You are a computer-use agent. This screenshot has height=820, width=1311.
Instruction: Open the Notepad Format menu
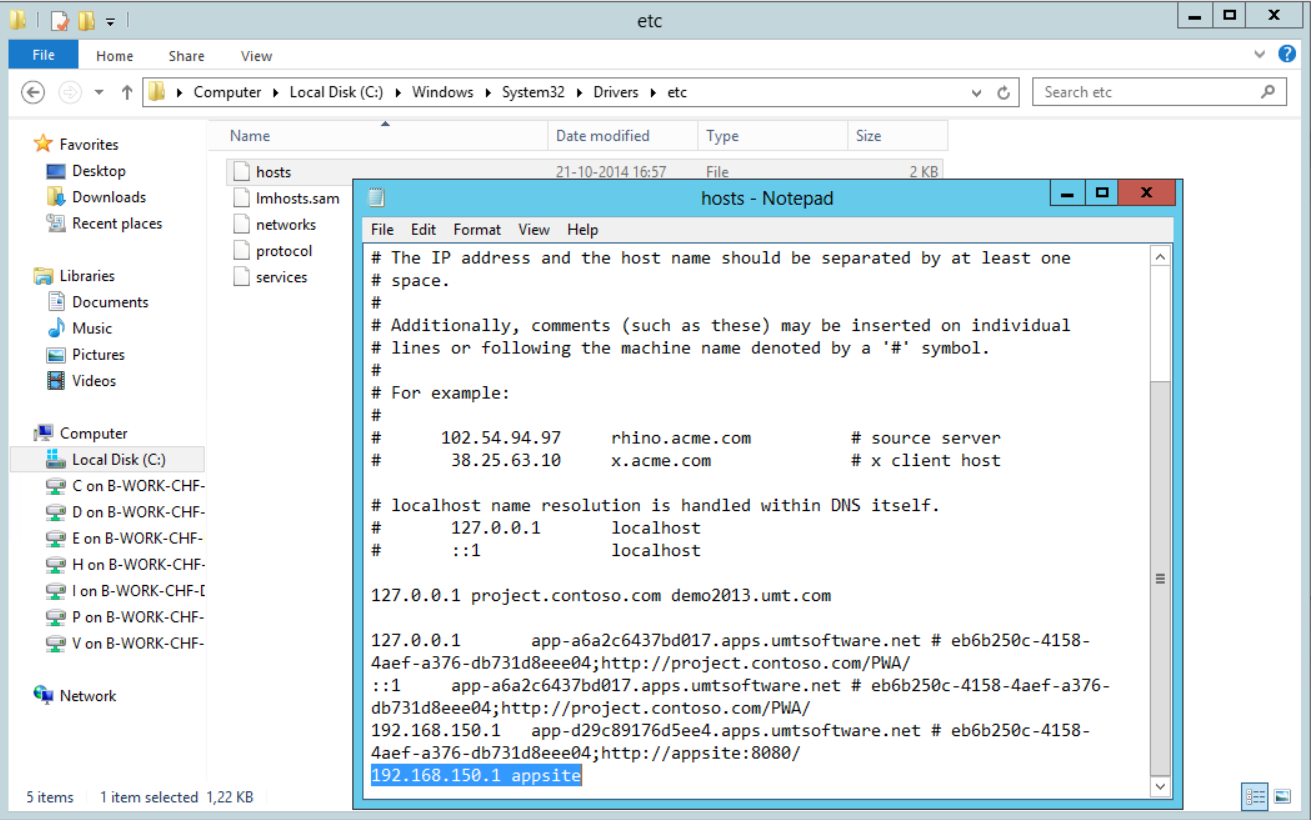[477, 229]
